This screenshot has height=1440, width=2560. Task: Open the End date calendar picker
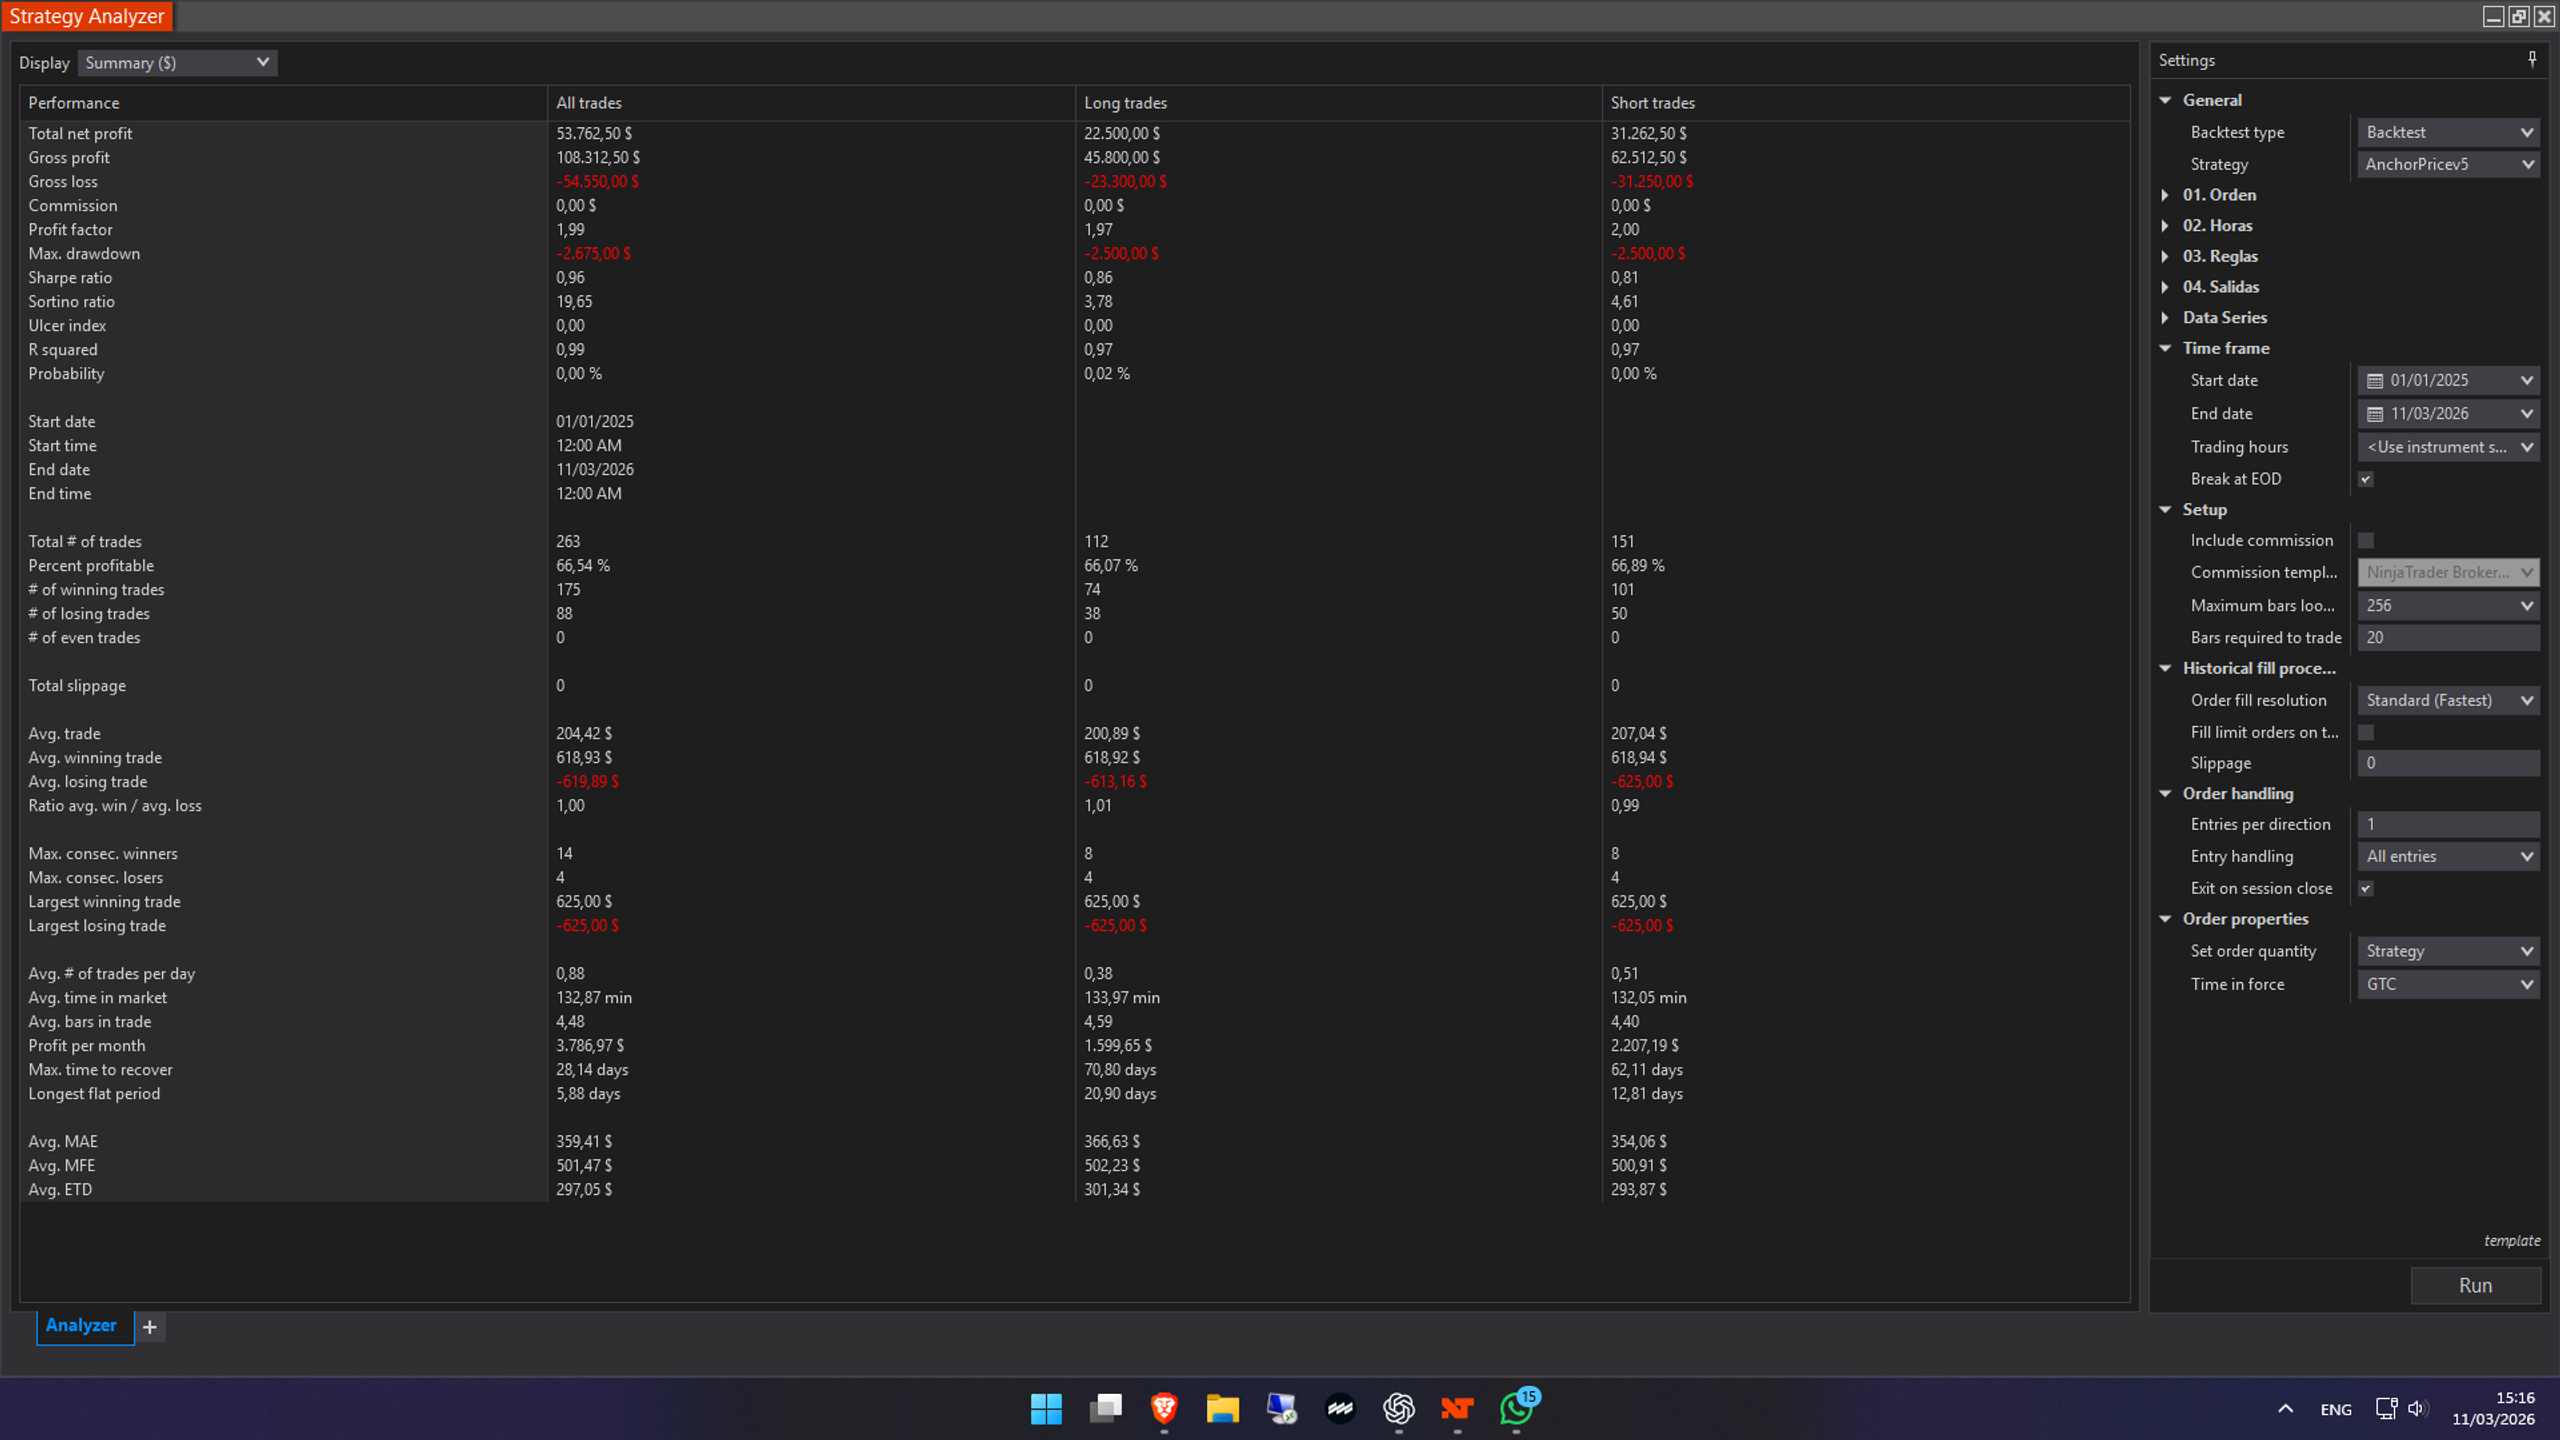tap(2375, 414)
